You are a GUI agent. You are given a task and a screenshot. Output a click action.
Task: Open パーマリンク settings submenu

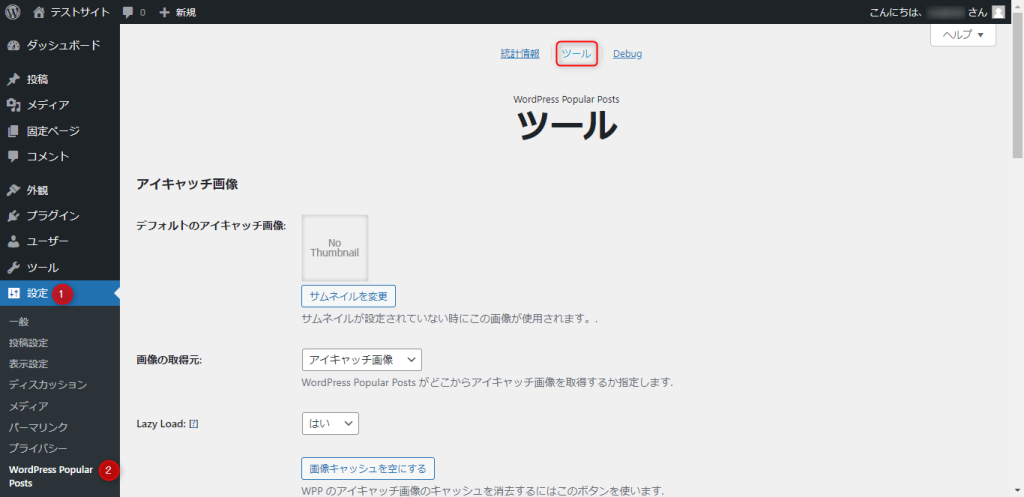pos(38,427)
